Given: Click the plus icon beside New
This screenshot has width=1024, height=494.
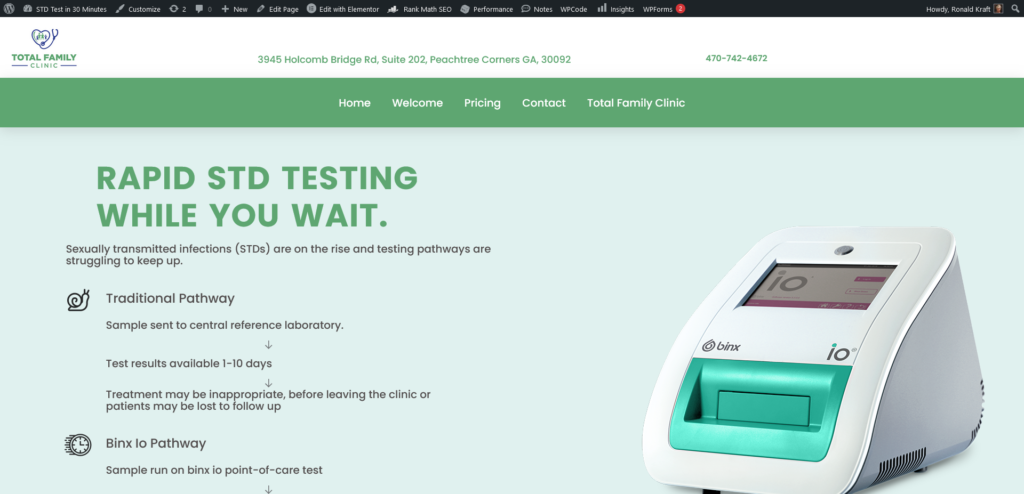Looking at the screenshot, I should point(225,9).
